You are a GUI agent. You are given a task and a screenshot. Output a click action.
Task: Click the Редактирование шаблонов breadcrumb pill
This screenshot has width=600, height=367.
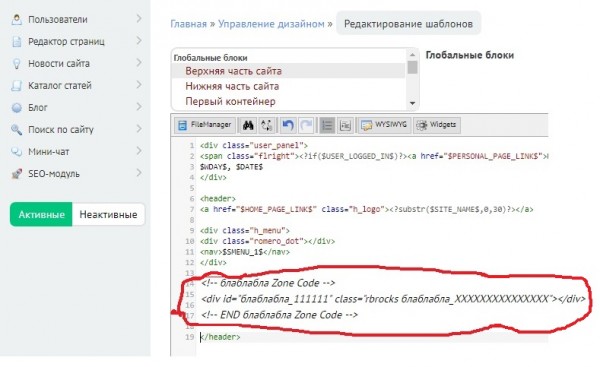pos(408,24)
